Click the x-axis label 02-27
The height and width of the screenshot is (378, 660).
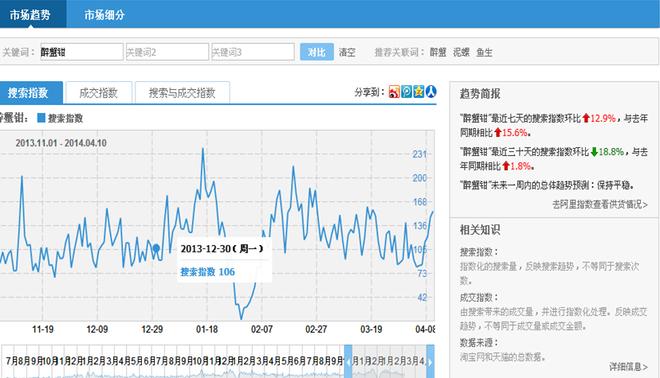[316, 329]
